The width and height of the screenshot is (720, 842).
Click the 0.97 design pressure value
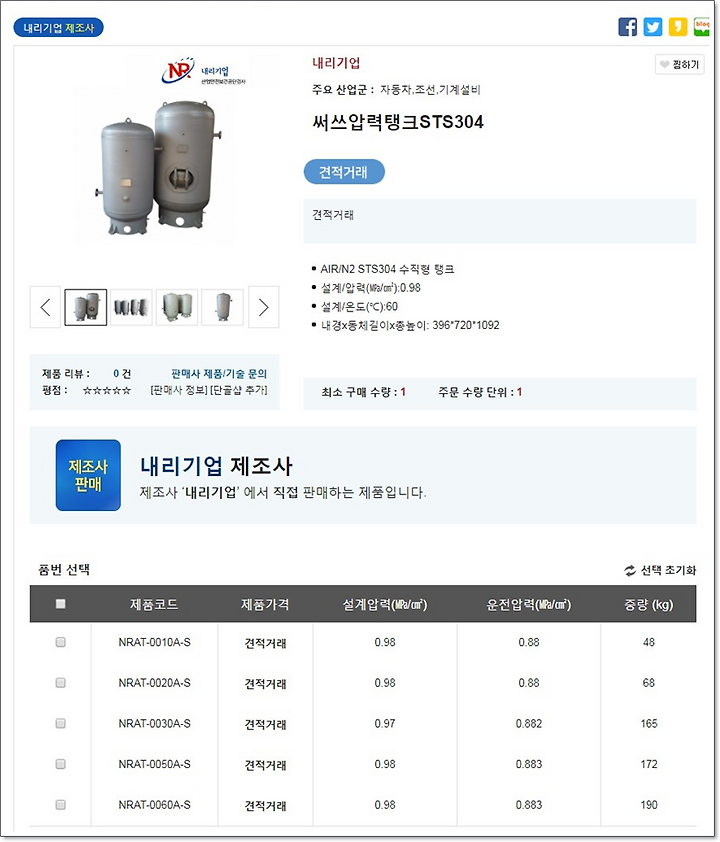[x=385, y=723]
